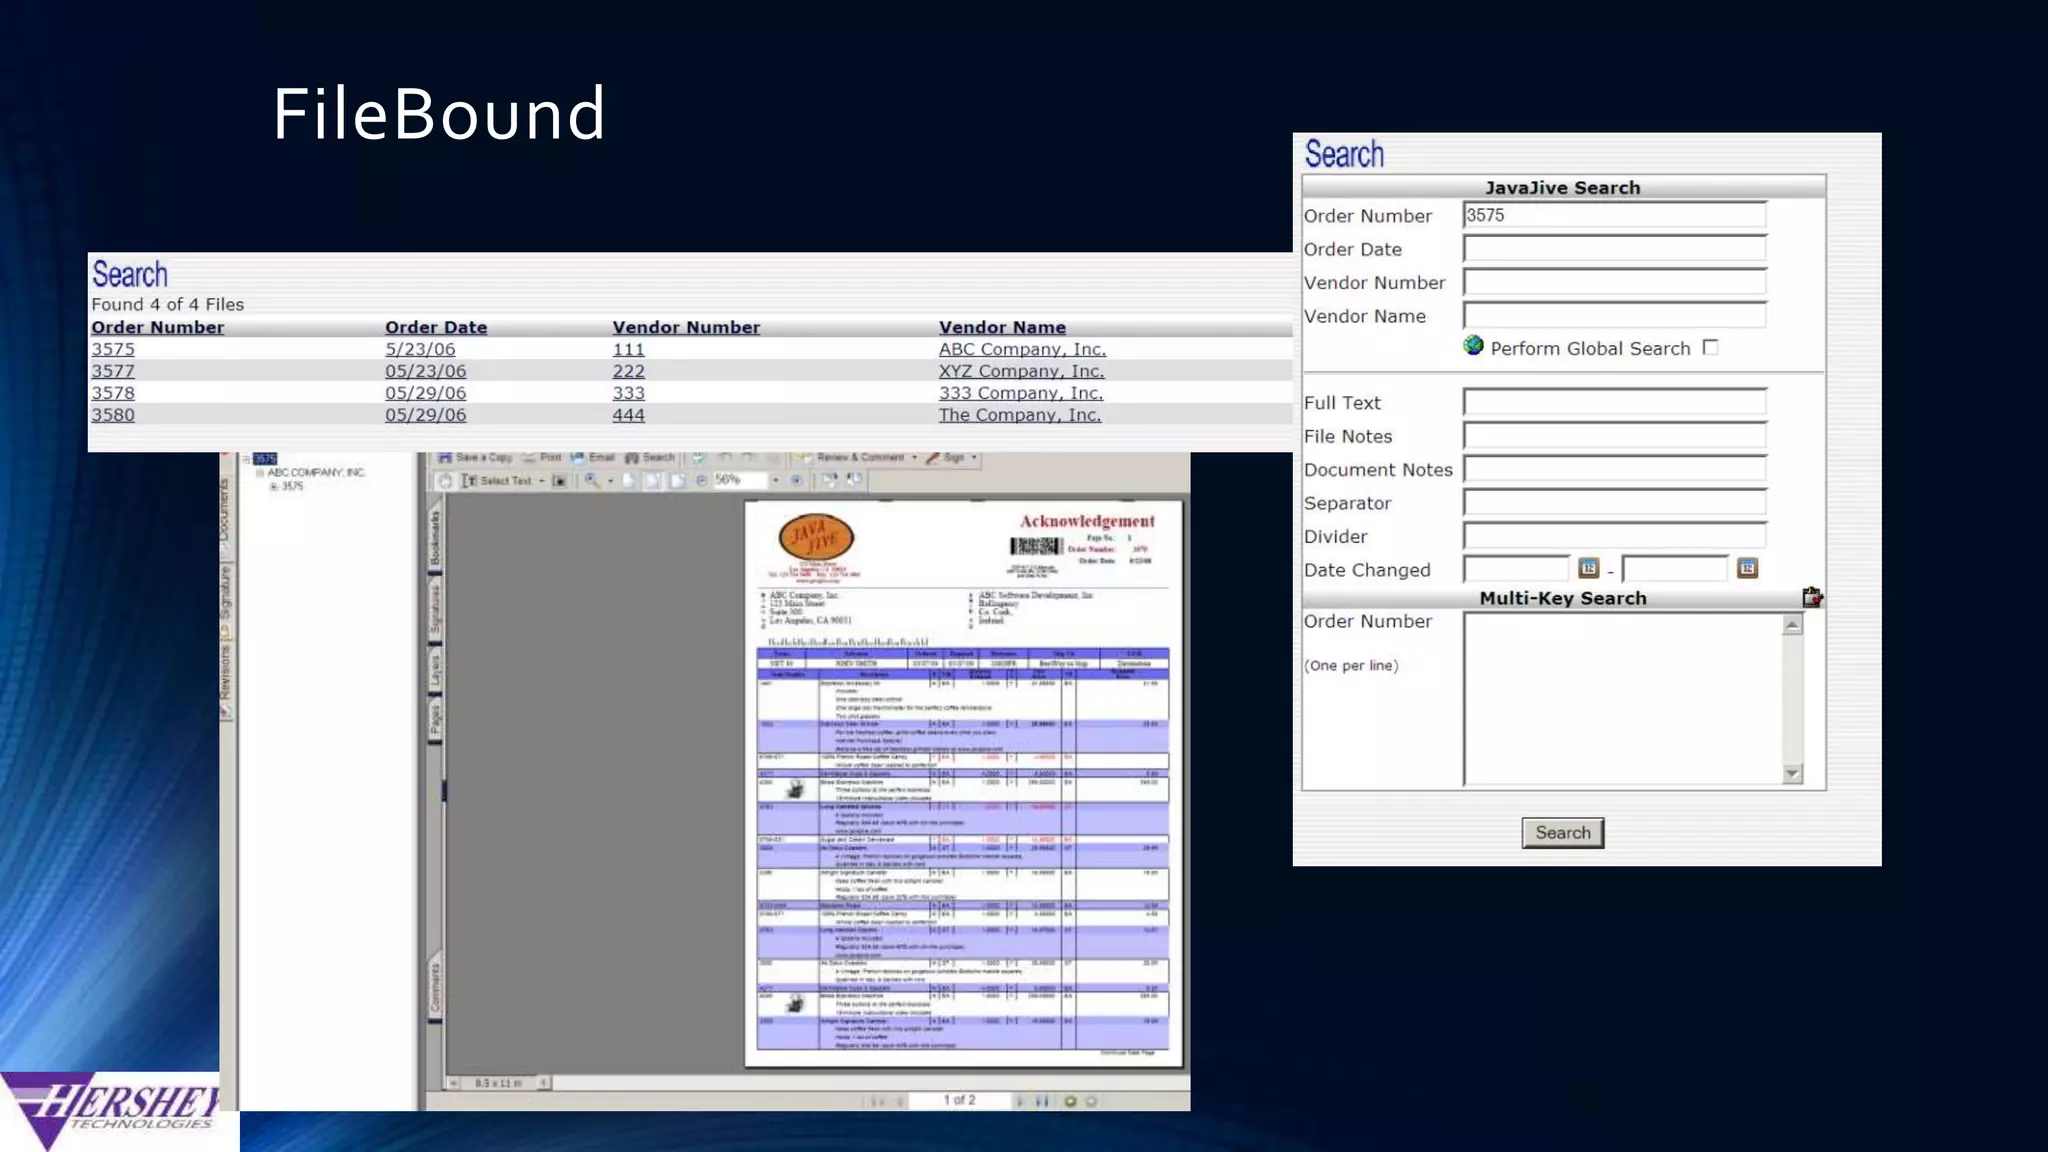2048x1152 pixels.
Task: Expand the Review & Comment dropdown
Action: pos(914,458)
